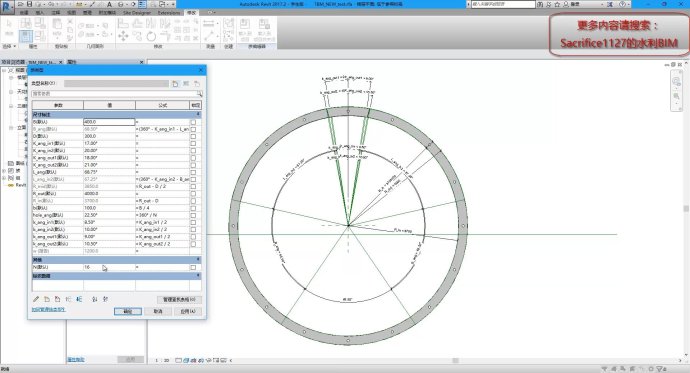Expand the first node in project browser tree

click(x=4, y=70)
